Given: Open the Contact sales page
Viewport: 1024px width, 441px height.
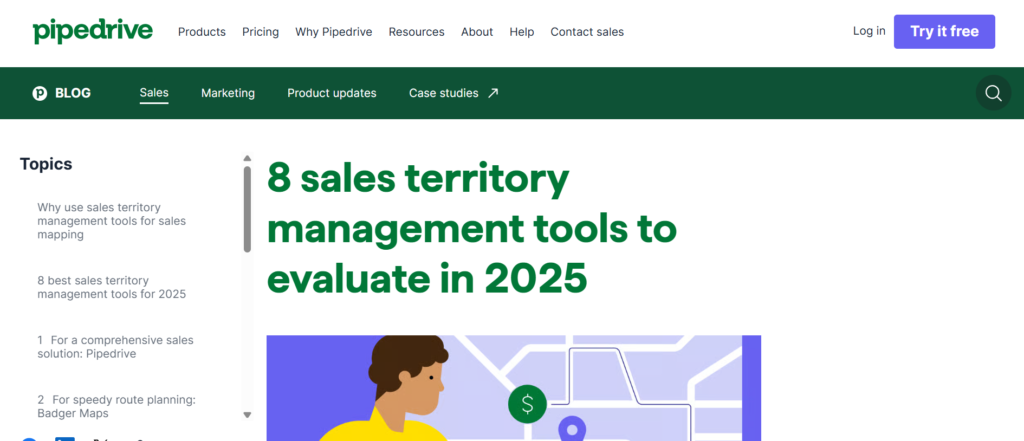Looking at the screenshot, I should [x=587, y=32].
